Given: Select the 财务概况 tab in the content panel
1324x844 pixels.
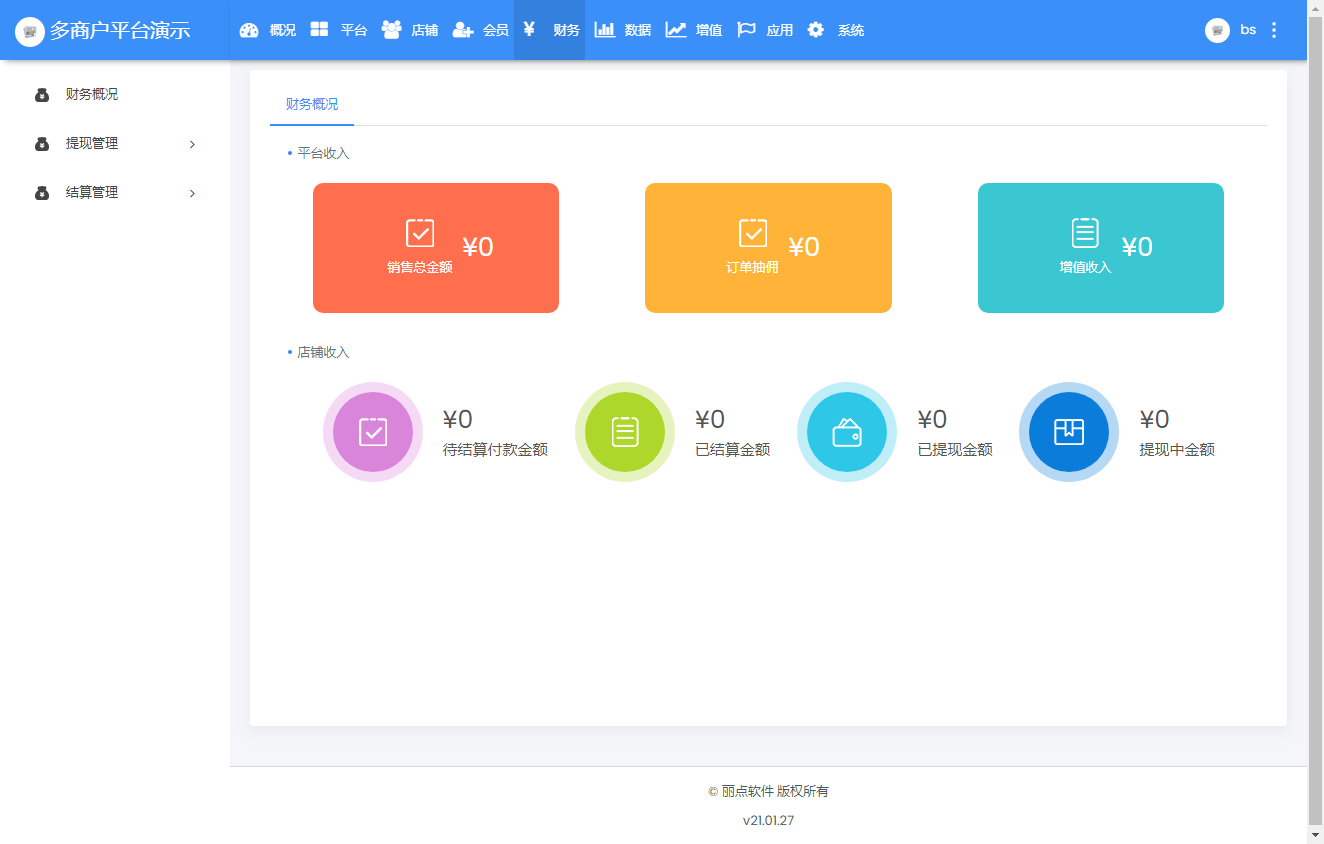Looking at the screenshot, I should (x=312, y=104).
